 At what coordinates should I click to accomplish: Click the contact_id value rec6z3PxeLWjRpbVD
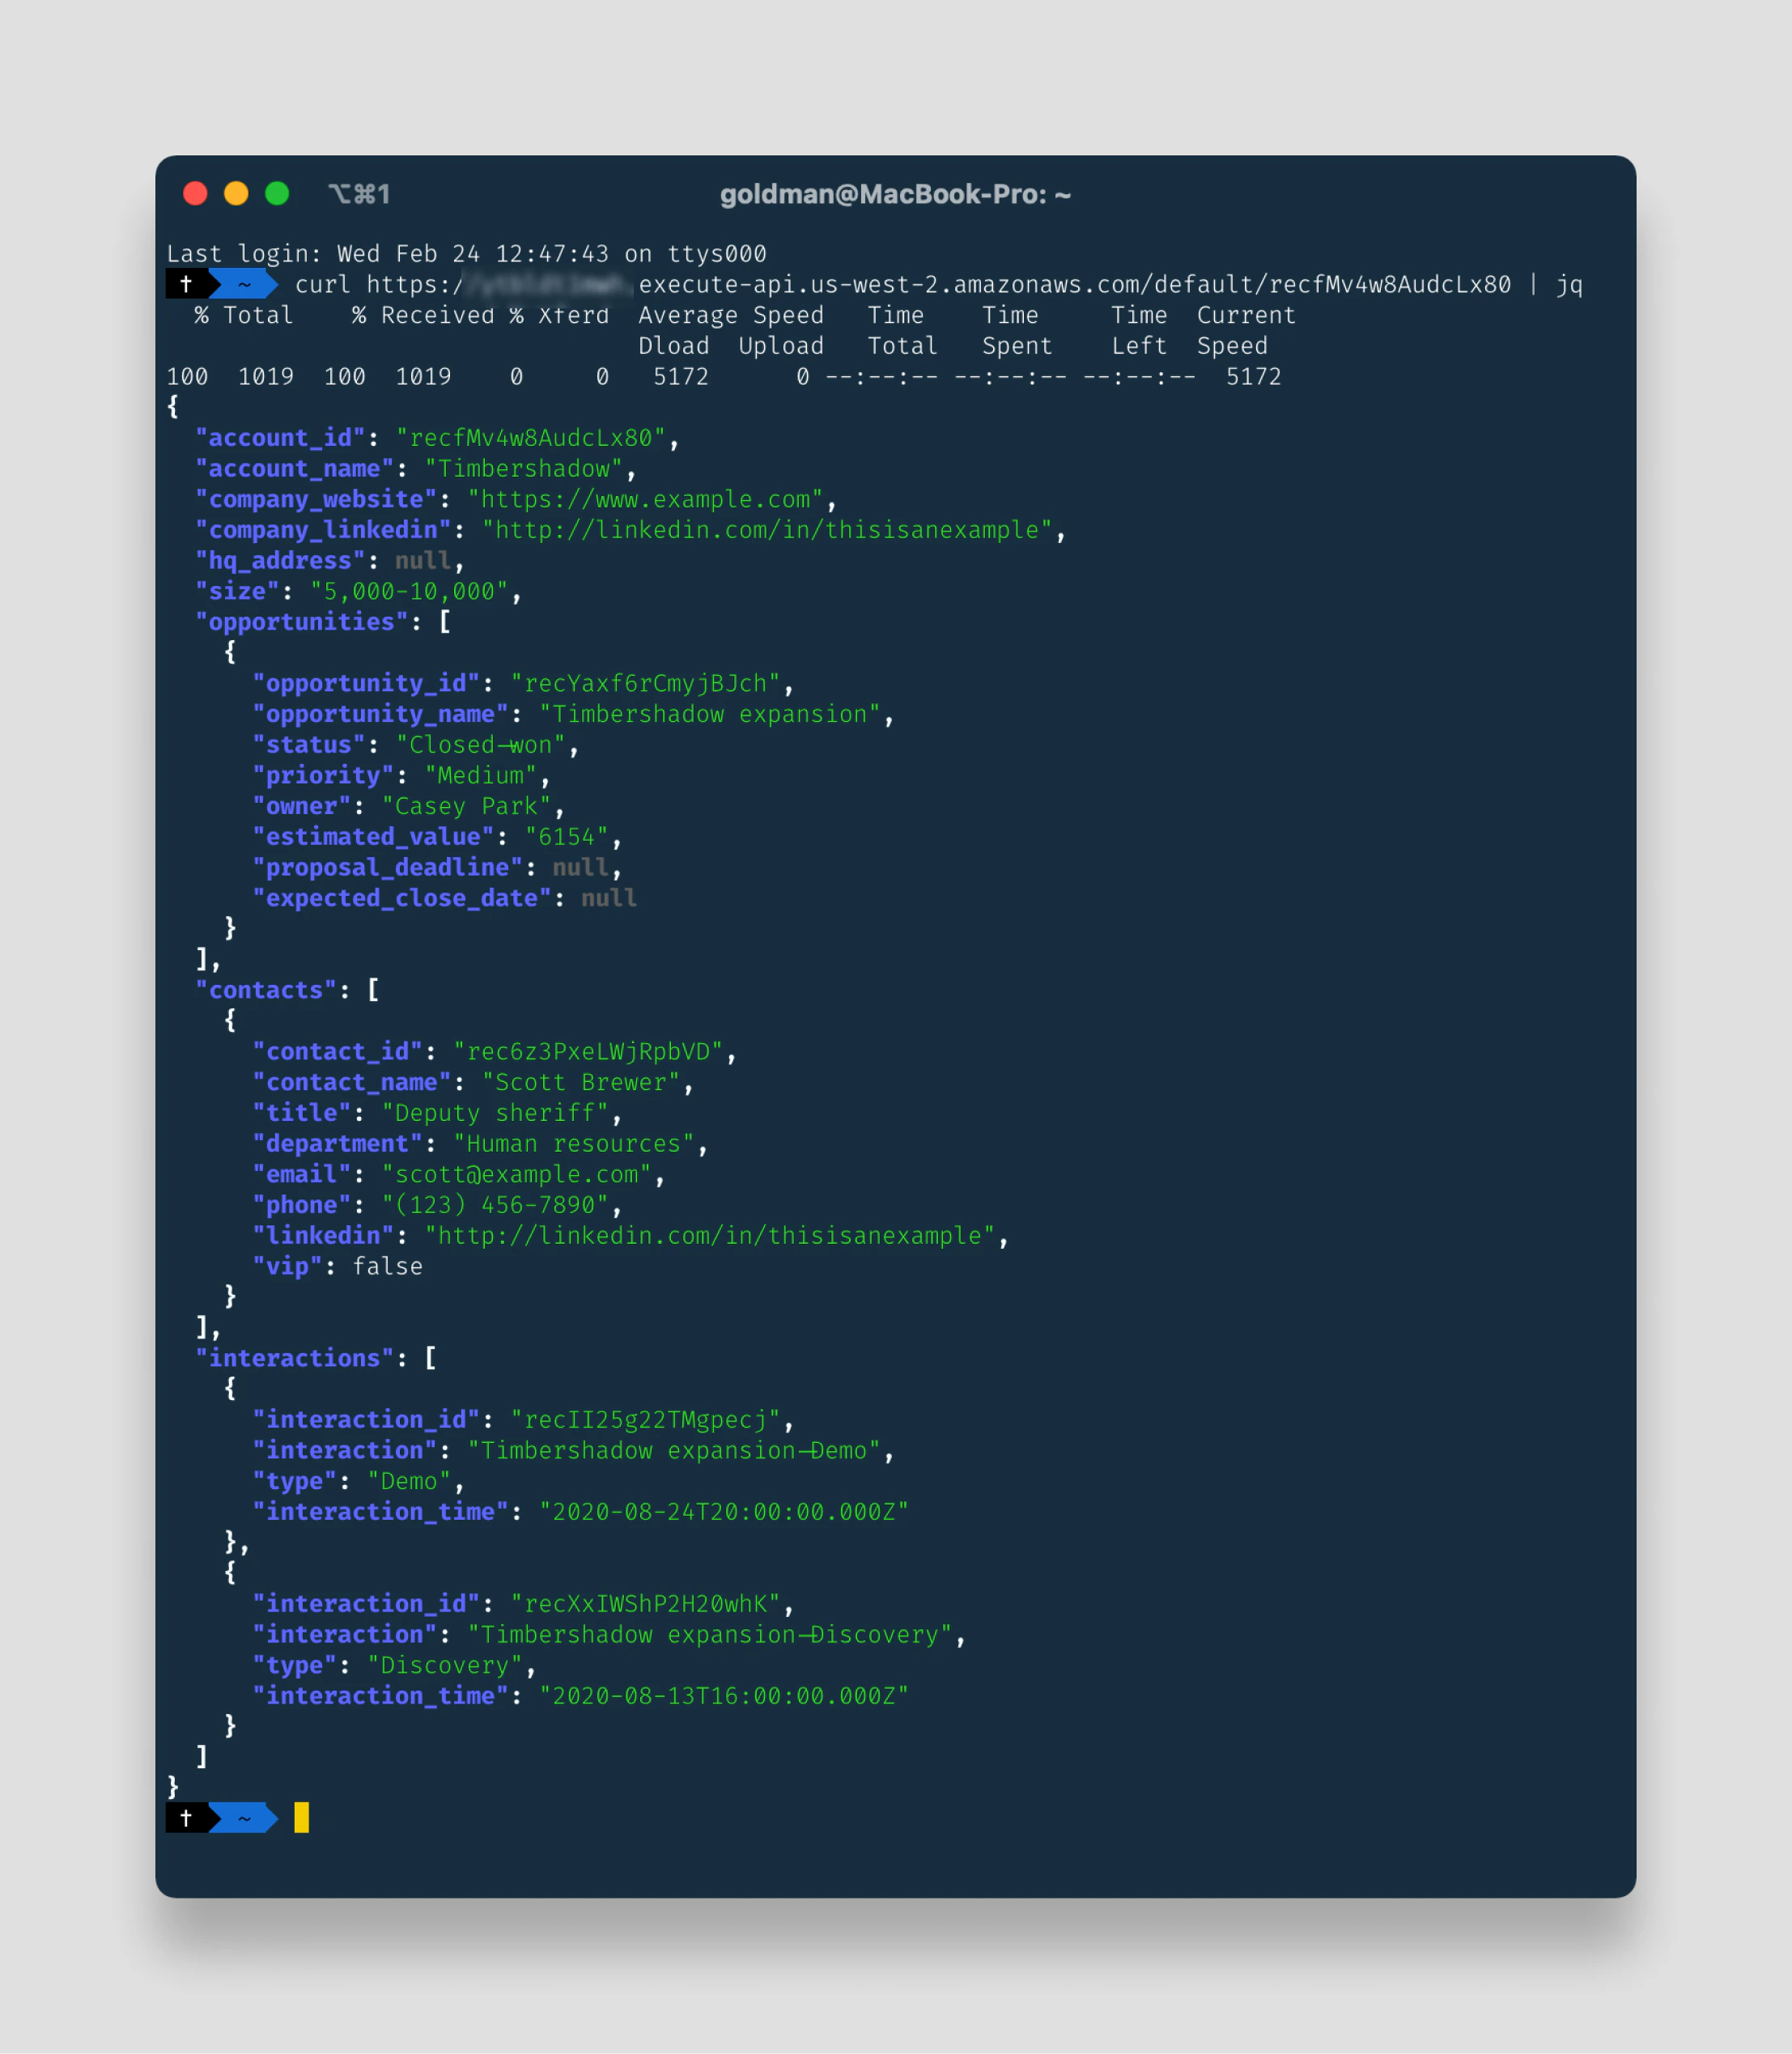tap(588, 1052)
